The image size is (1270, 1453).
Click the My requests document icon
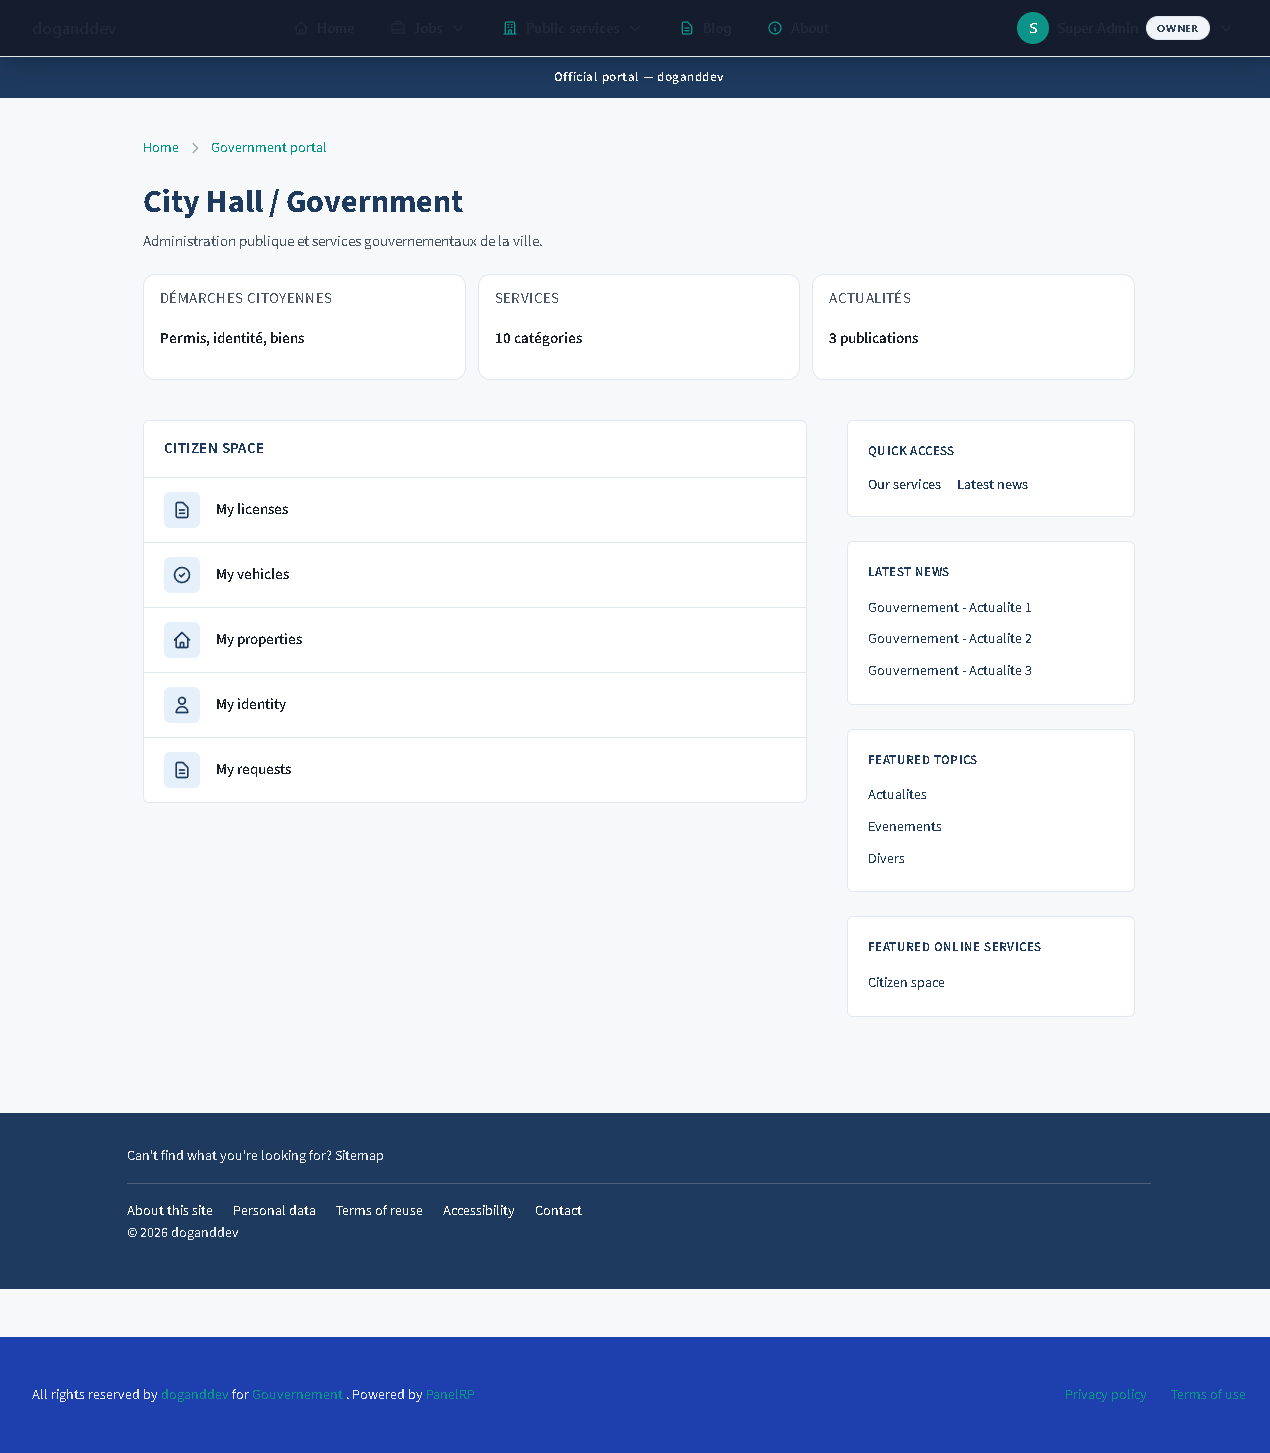[182, 770]
